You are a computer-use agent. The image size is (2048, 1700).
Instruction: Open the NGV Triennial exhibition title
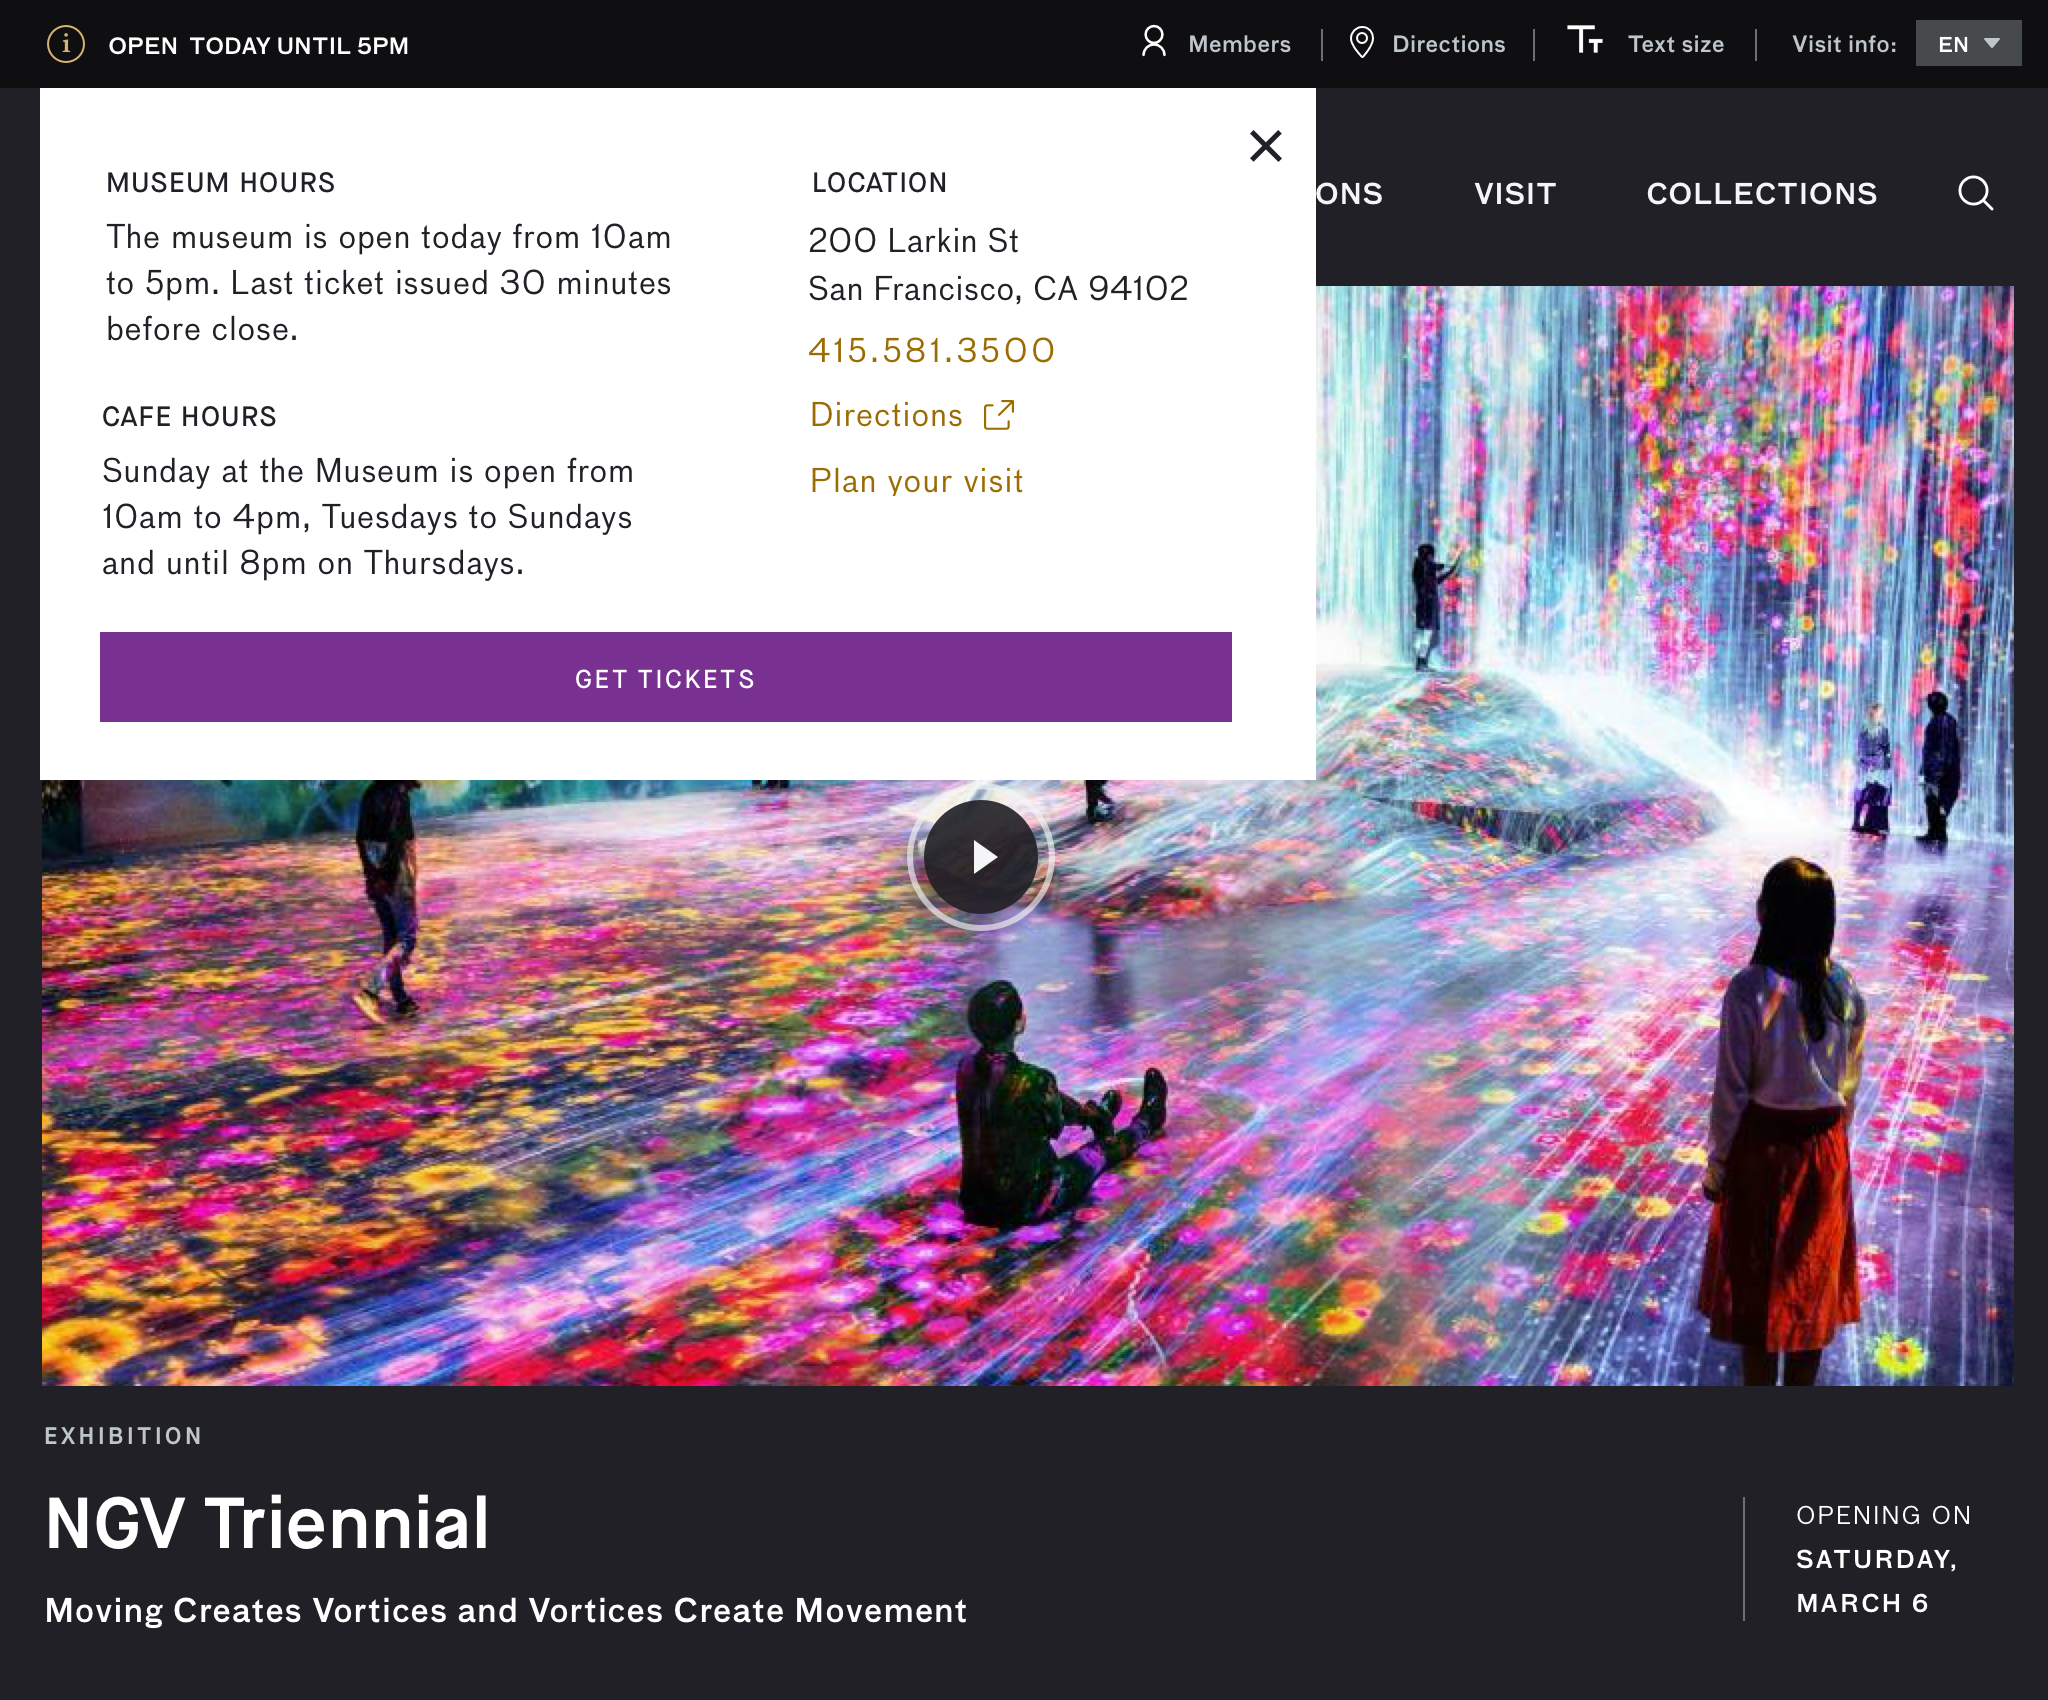[x=268, y=1523]
